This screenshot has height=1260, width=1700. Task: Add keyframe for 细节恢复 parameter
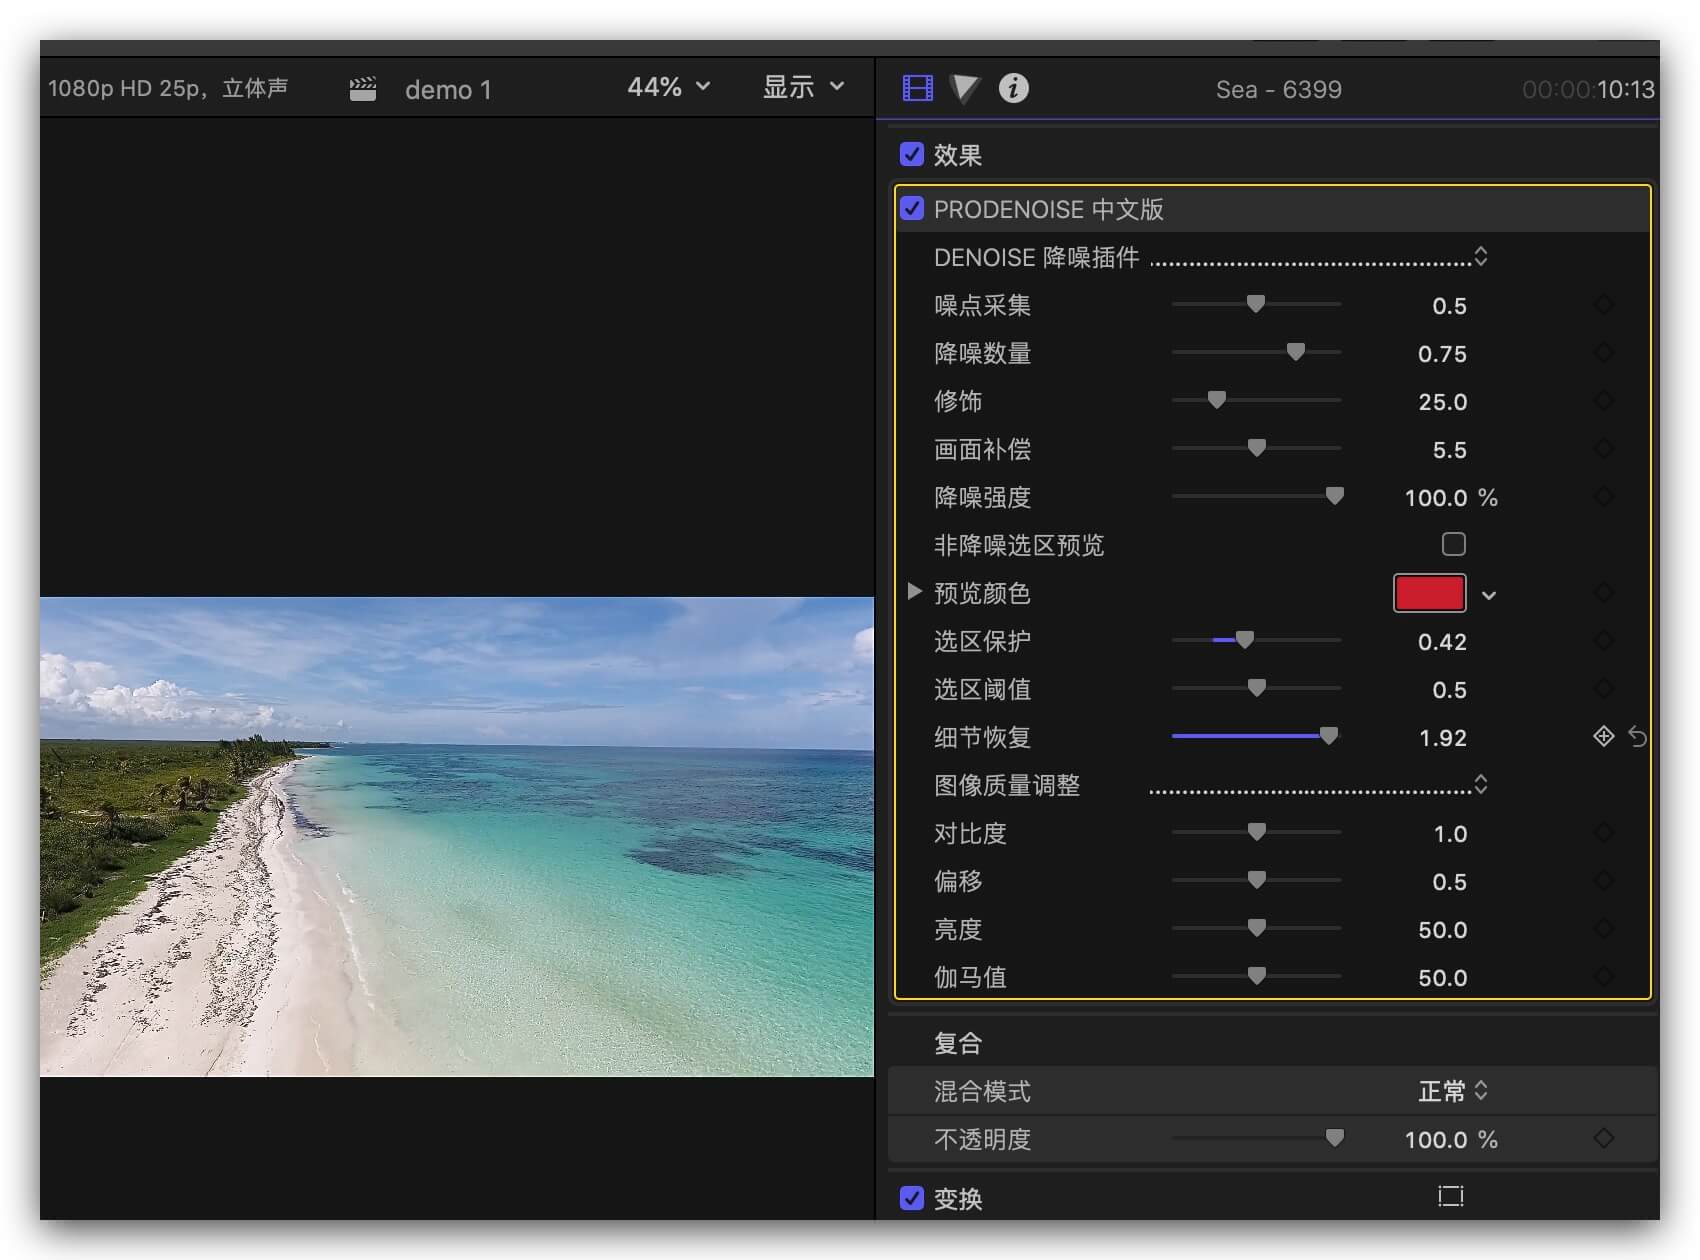(1603, 737)
